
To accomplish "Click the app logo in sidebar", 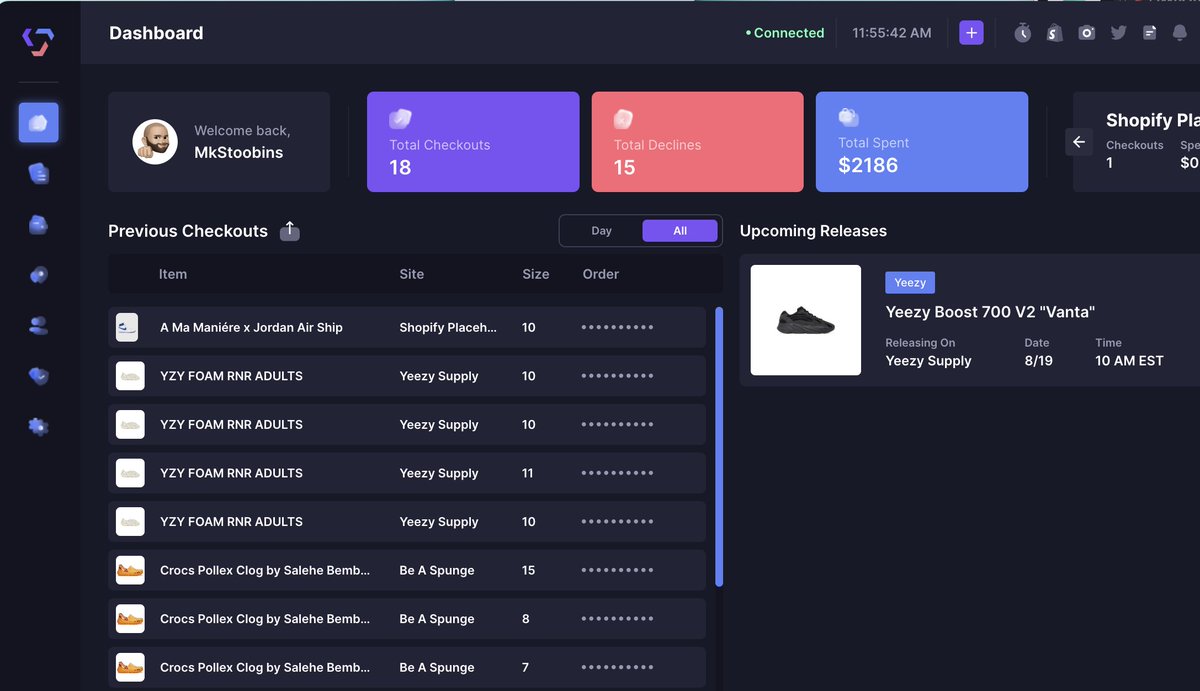I will (x=38, y=42).
